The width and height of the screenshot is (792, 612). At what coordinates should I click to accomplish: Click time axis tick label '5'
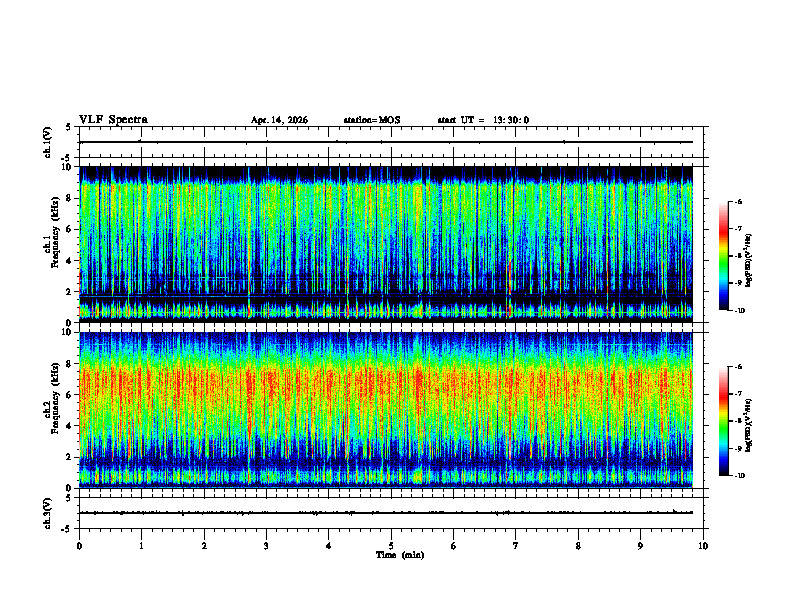[391, 546]
